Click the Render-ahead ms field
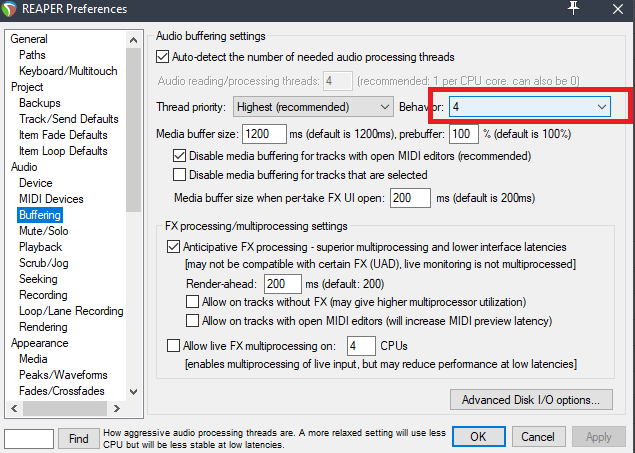635x453 pixels. tap(282, 283)
